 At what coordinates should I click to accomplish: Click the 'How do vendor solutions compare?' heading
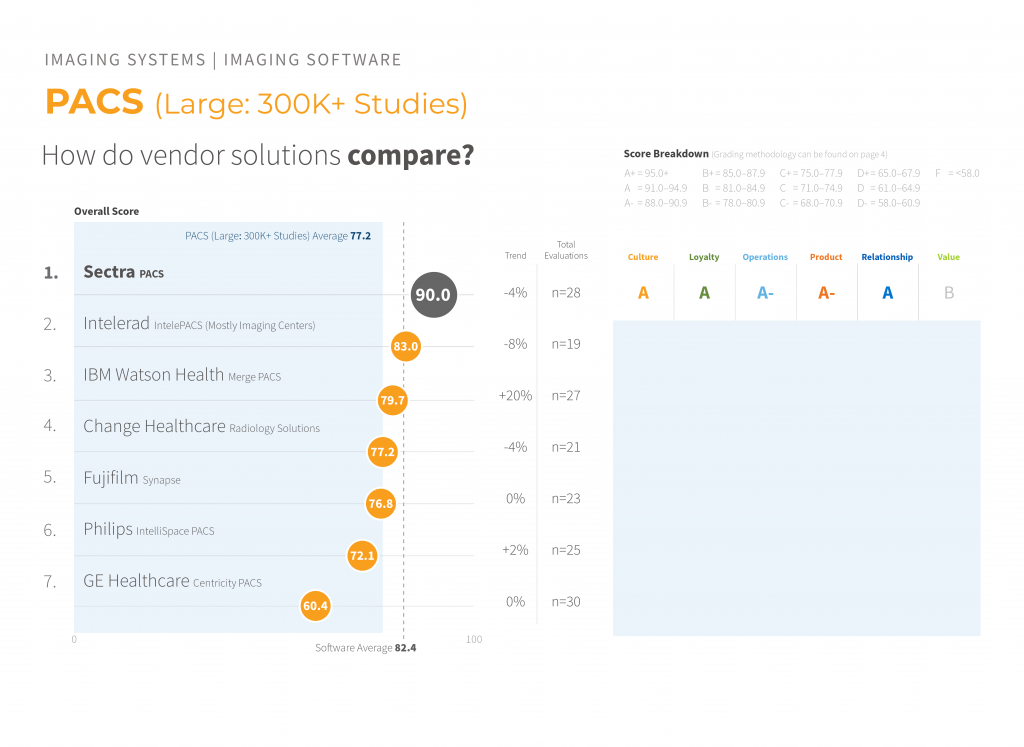258,155
